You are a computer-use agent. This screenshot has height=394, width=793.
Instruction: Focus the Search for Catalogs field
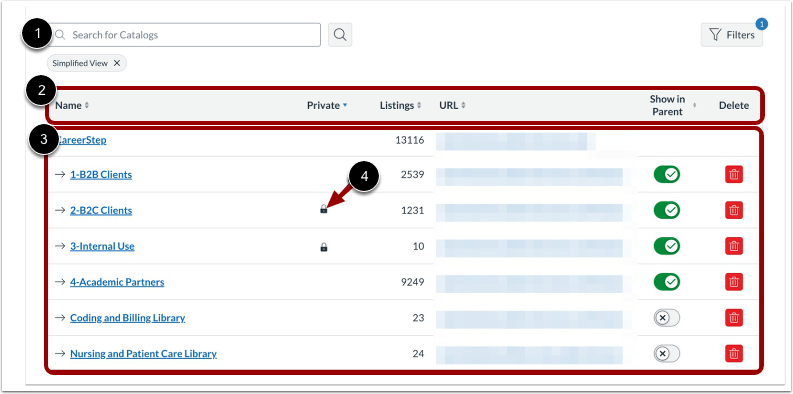coord(185,35)
